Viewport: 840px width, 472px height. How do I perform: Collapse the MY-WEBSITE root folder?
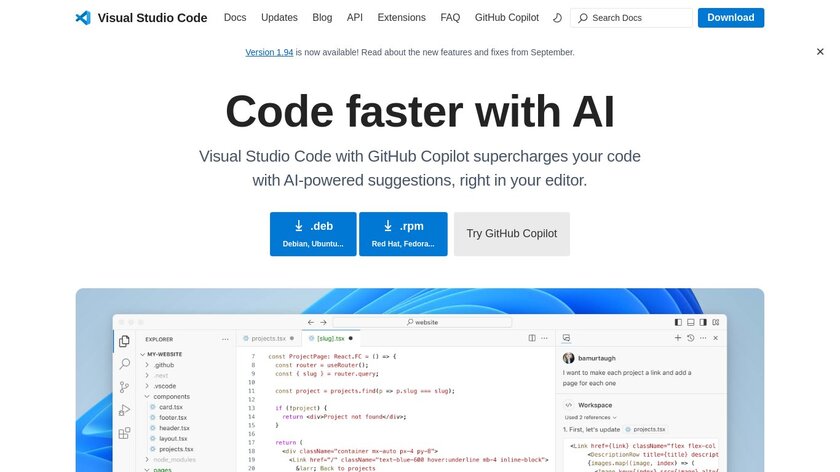click(142, 354)
